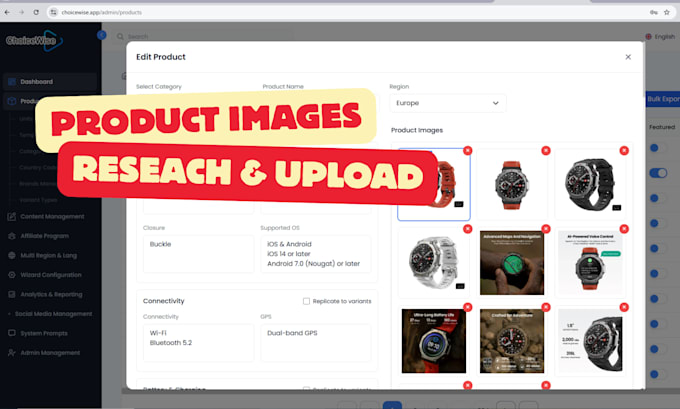The image size is (680, 409).
Task: Remove the AI-Powered Voice Control image
Action: [624, 229]
